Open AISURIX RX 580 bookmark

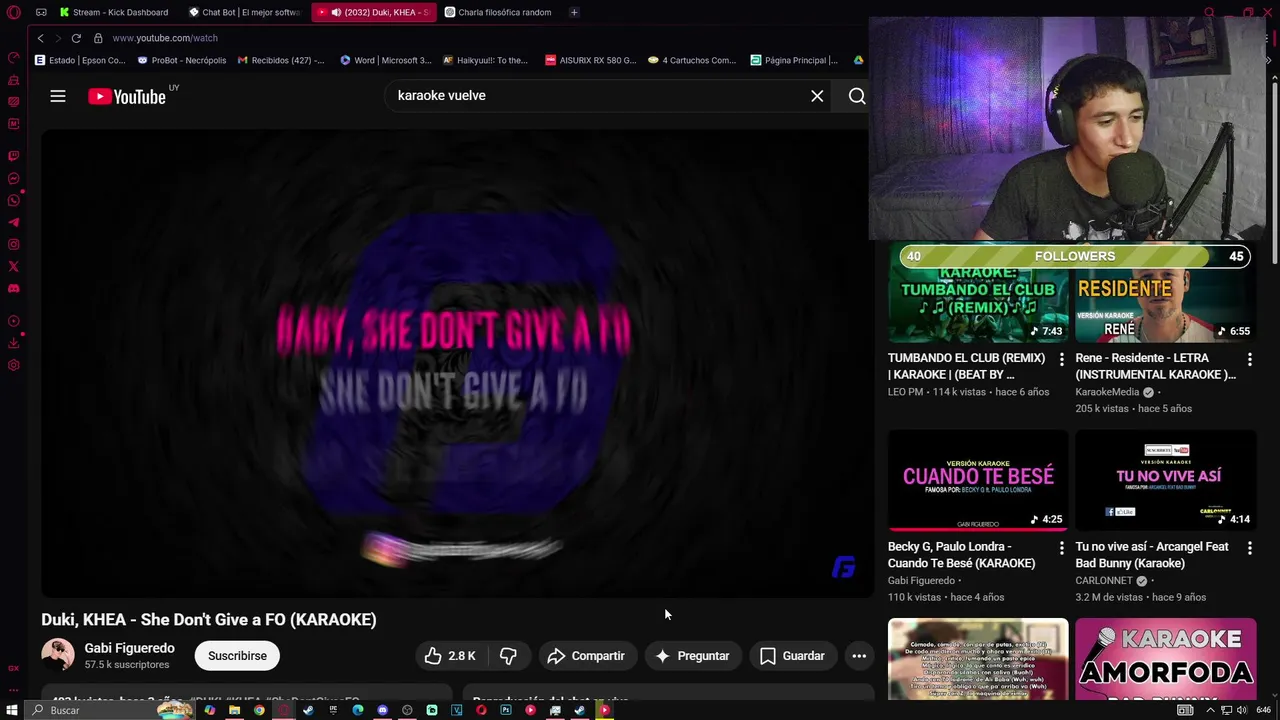point(591,60)
